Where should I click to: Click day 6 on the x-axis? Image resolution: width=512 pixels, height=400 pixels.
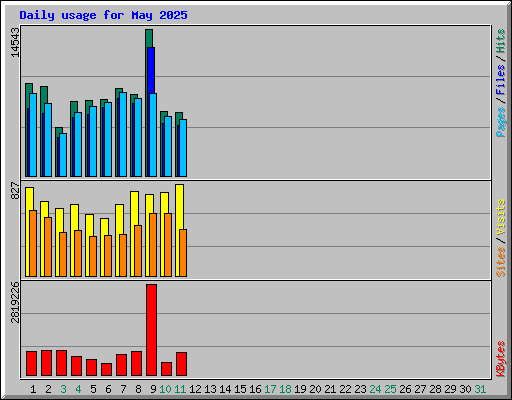[108, 389]
